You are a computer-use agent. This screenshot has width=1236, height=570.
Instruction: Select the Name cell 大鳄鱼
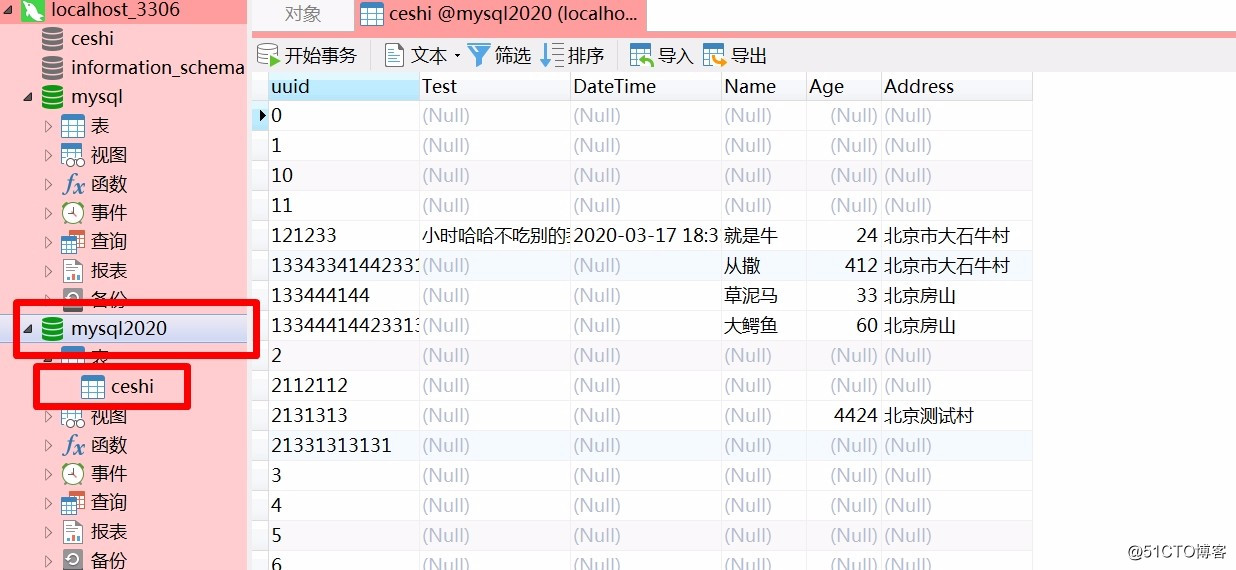click(764, 326)
